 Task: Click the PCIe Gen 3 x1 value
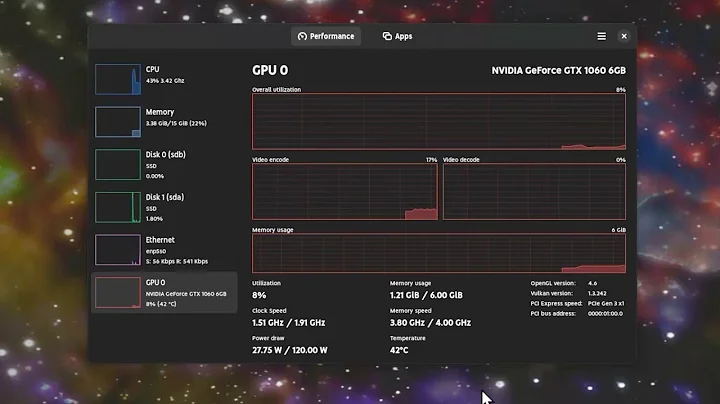point(606,303)
